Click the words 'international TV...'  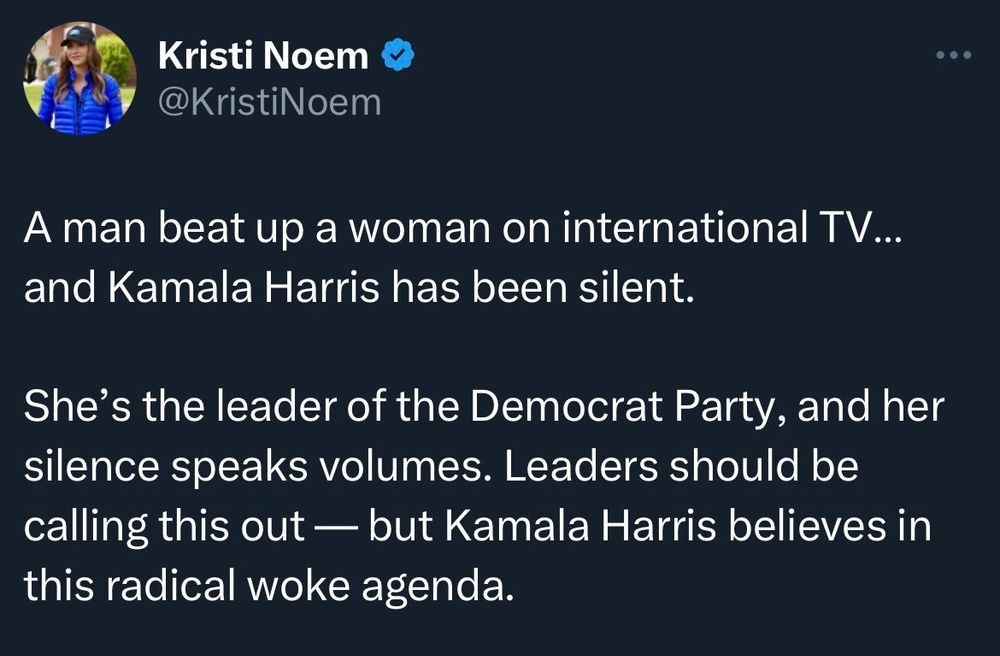pyautogui.click(x=733, y=228)
